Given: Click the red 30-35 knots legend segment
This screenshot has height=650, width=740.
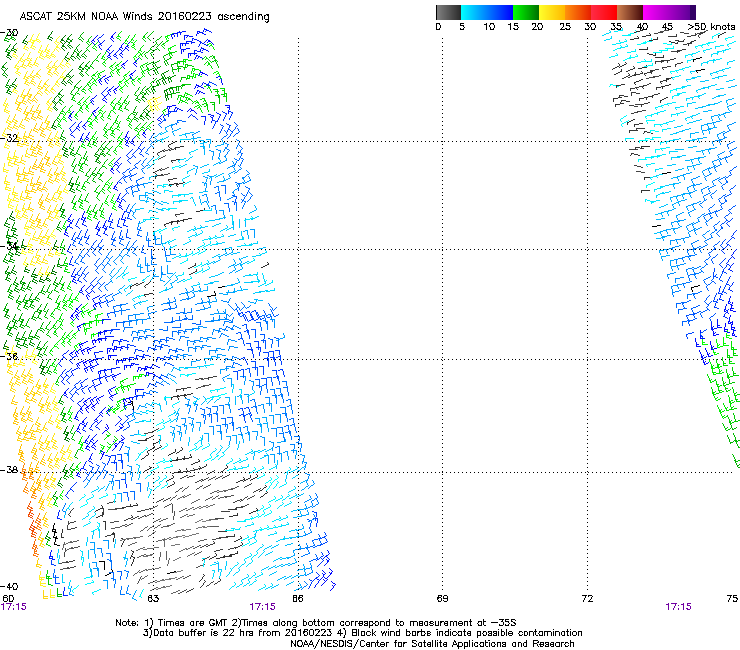Looking at the screenshot, I should tap(604, 12).
